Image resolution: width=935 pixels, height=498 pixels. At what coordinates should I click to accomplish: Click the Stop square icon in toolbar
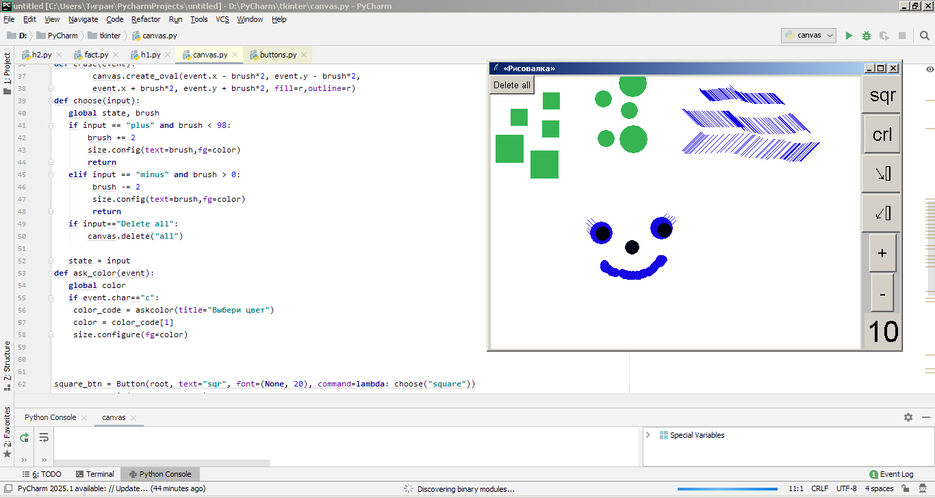coord(902,36)
